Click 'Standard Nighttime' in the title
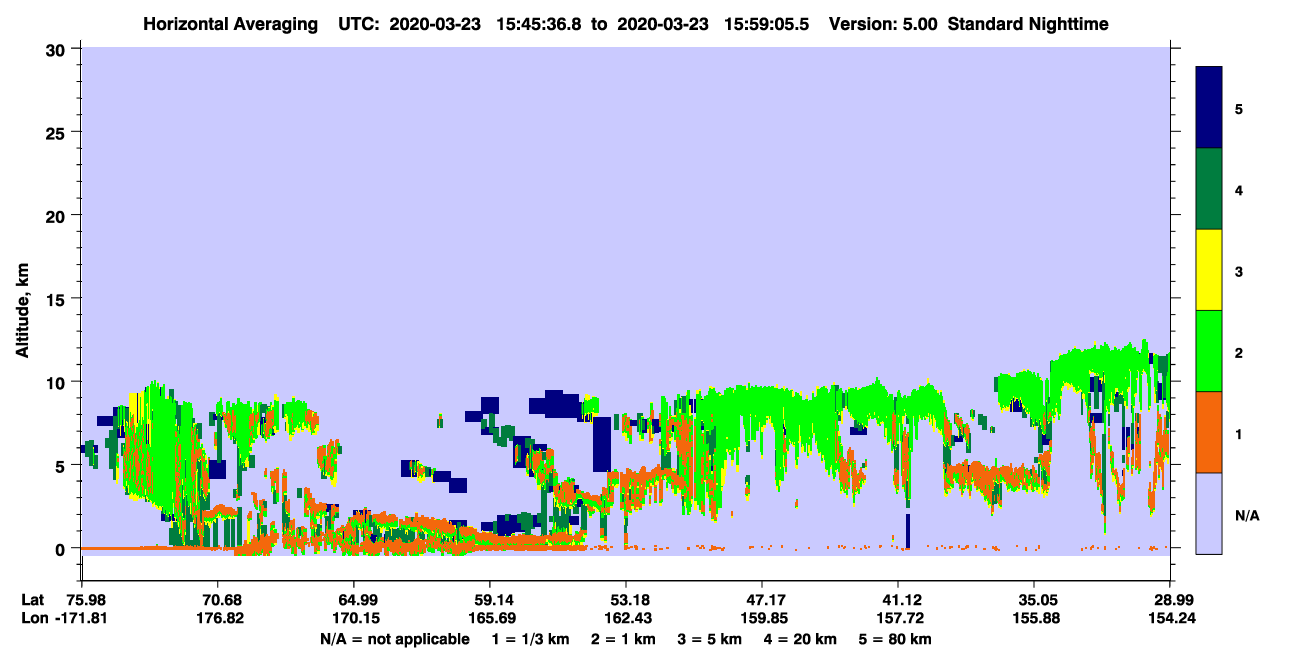Image resolution: width=1300 pixels, height=667 pixels. (x=1028, y=24)
